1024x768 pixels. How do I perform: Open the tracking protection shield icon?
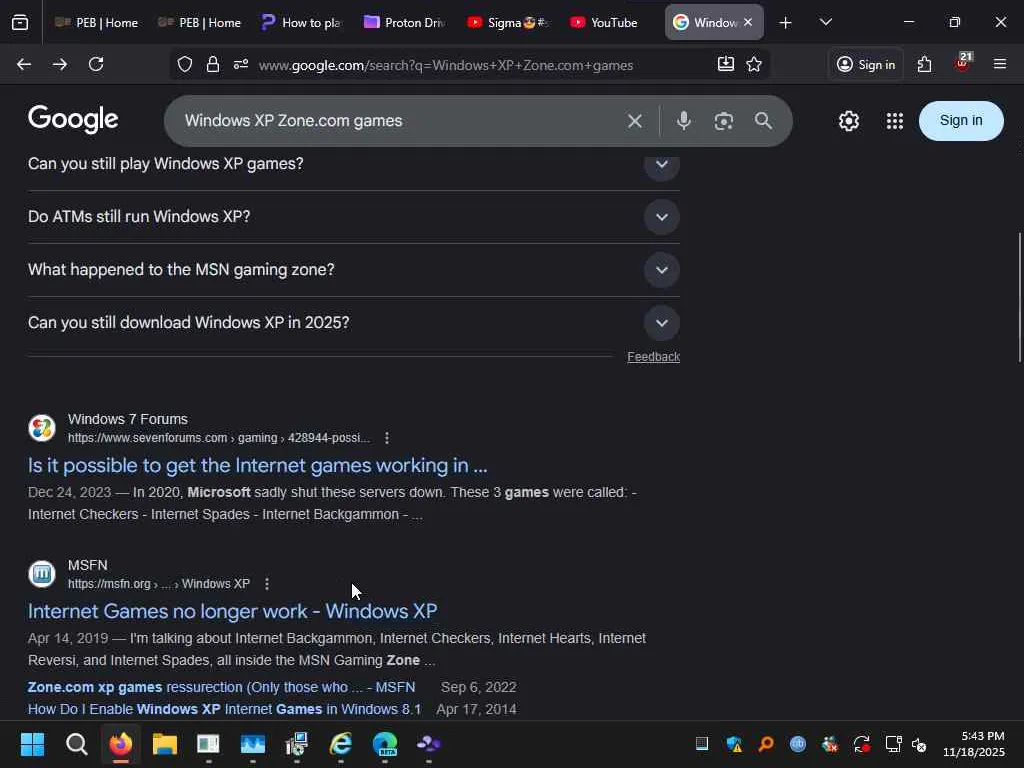[x=185, y=64]
